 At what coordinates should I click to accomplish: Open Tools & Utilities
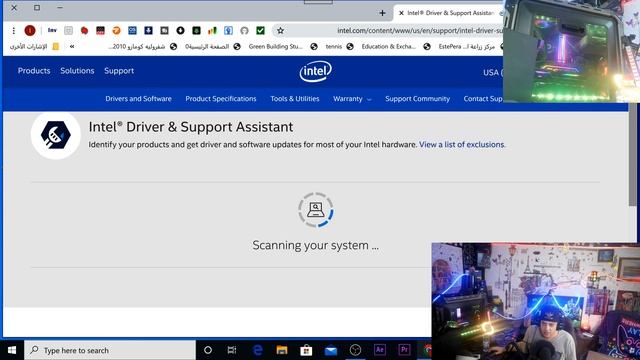tap(295, 99)
